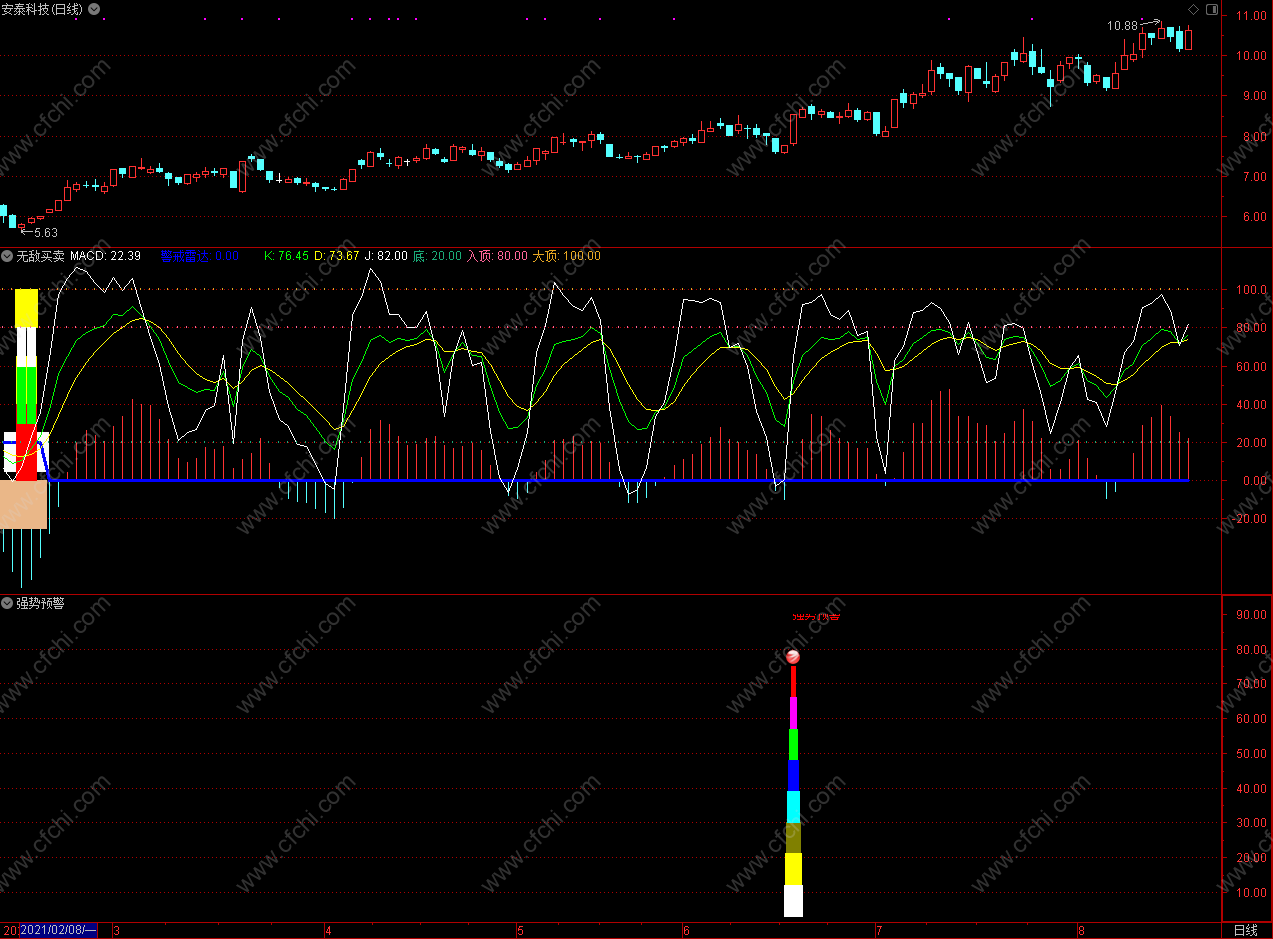
Task: Click the 无敌买卖 indicator name
Action: click(x=40, y=256)
